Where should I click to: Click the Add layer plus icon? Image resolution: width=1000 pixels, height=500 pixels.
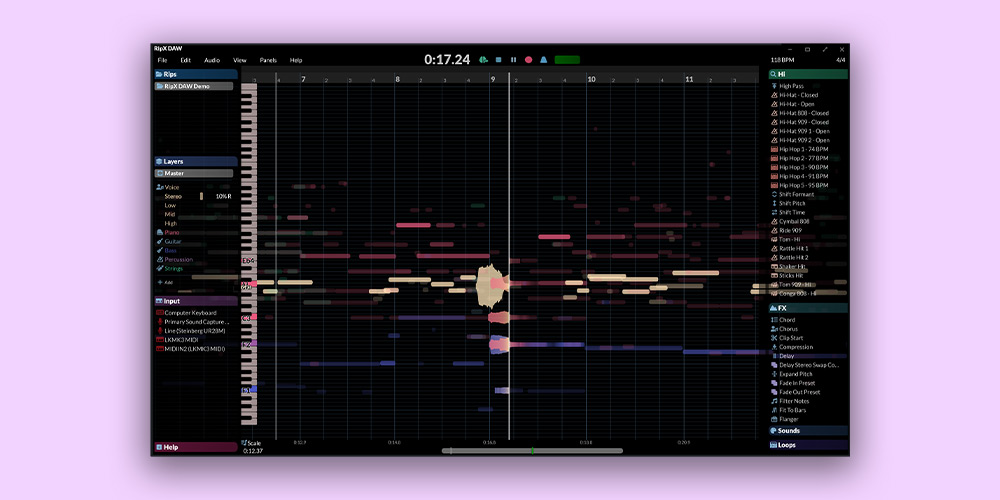point(159,282)
